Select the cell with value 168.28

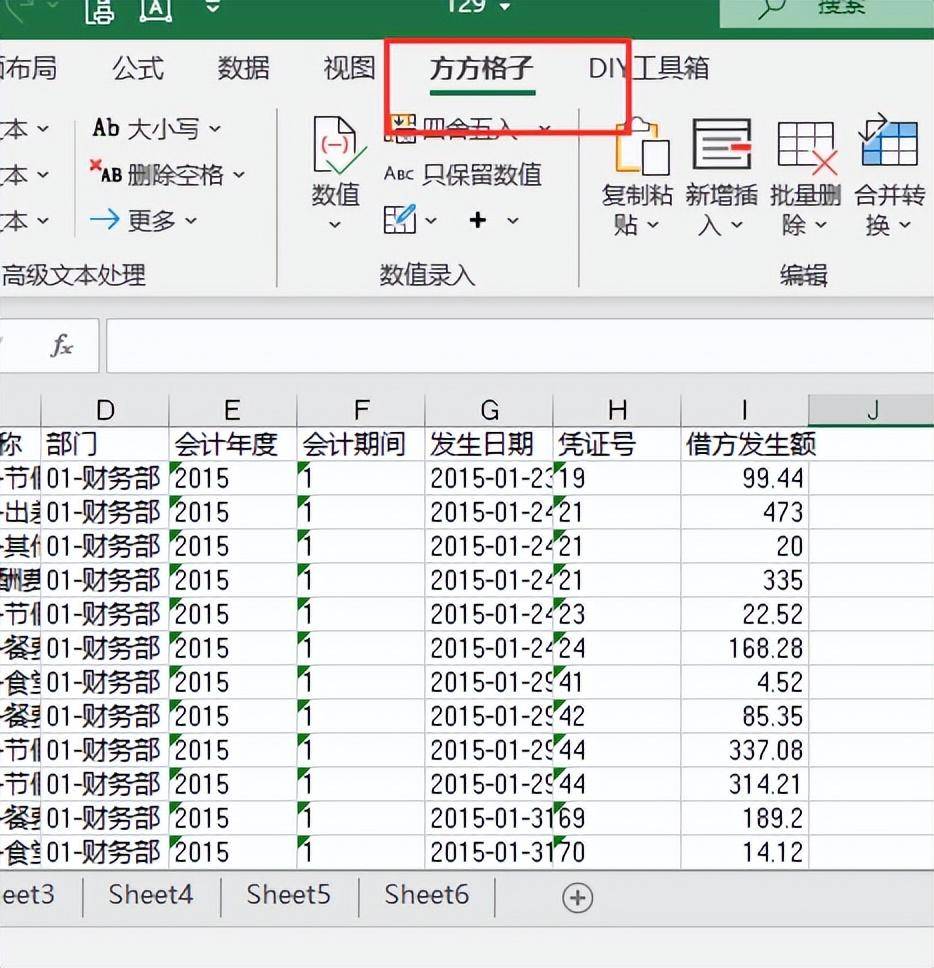pos(744,648)
